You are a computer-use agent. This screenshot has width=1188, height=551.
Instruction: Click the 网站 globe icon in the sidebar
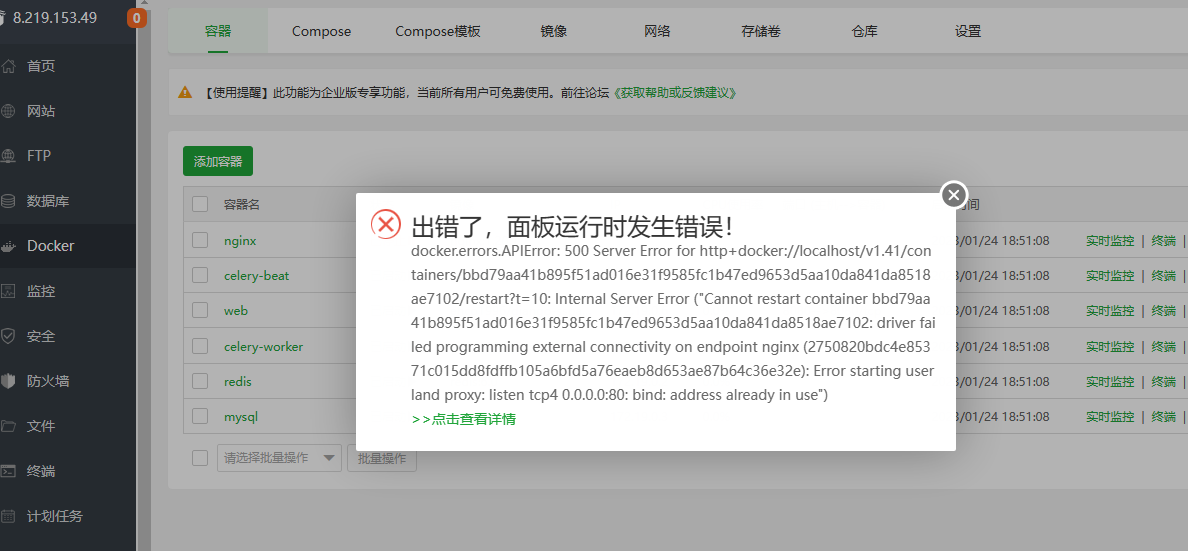[8, 111]
